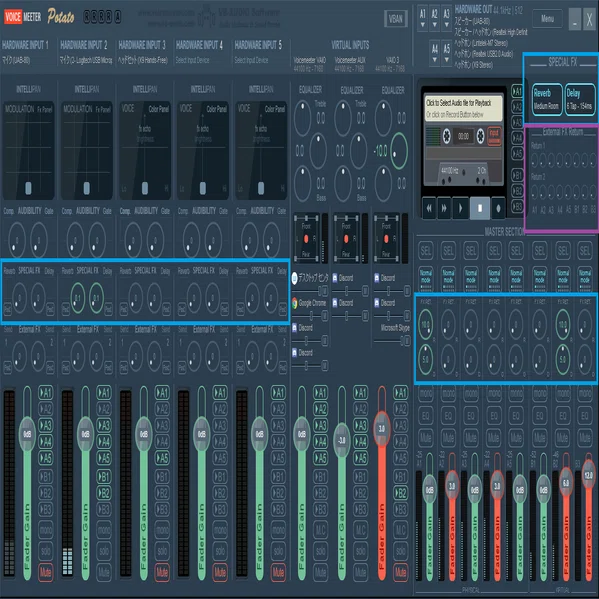
Task: Open Fx Panel on Hardware Input 1
Action: point(44,109)
